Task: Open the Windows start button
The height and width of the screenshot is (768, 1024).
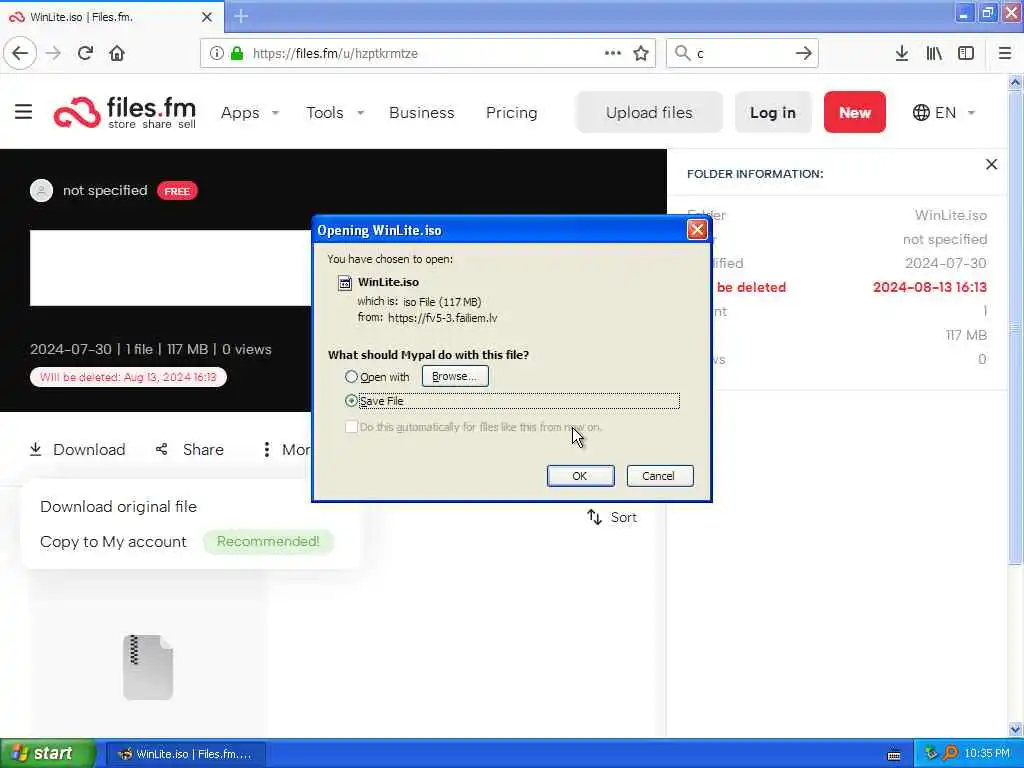Action: coord(46,753)
